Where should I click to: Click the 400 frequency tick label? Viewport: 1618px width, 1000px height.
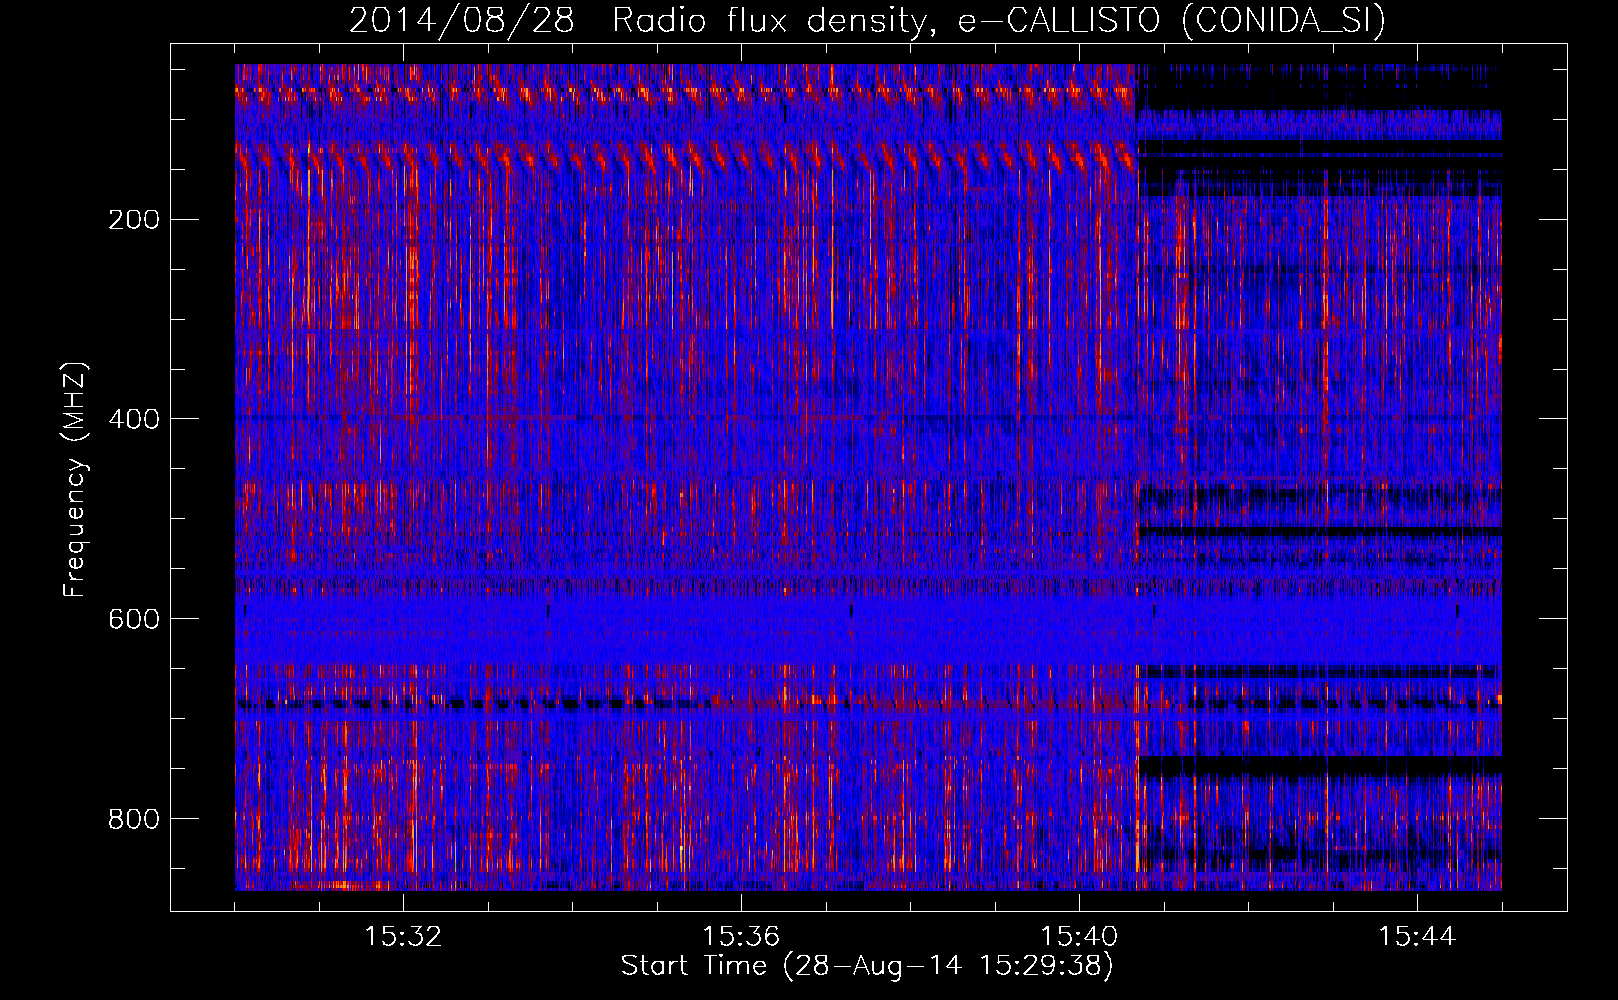[133, 419]
